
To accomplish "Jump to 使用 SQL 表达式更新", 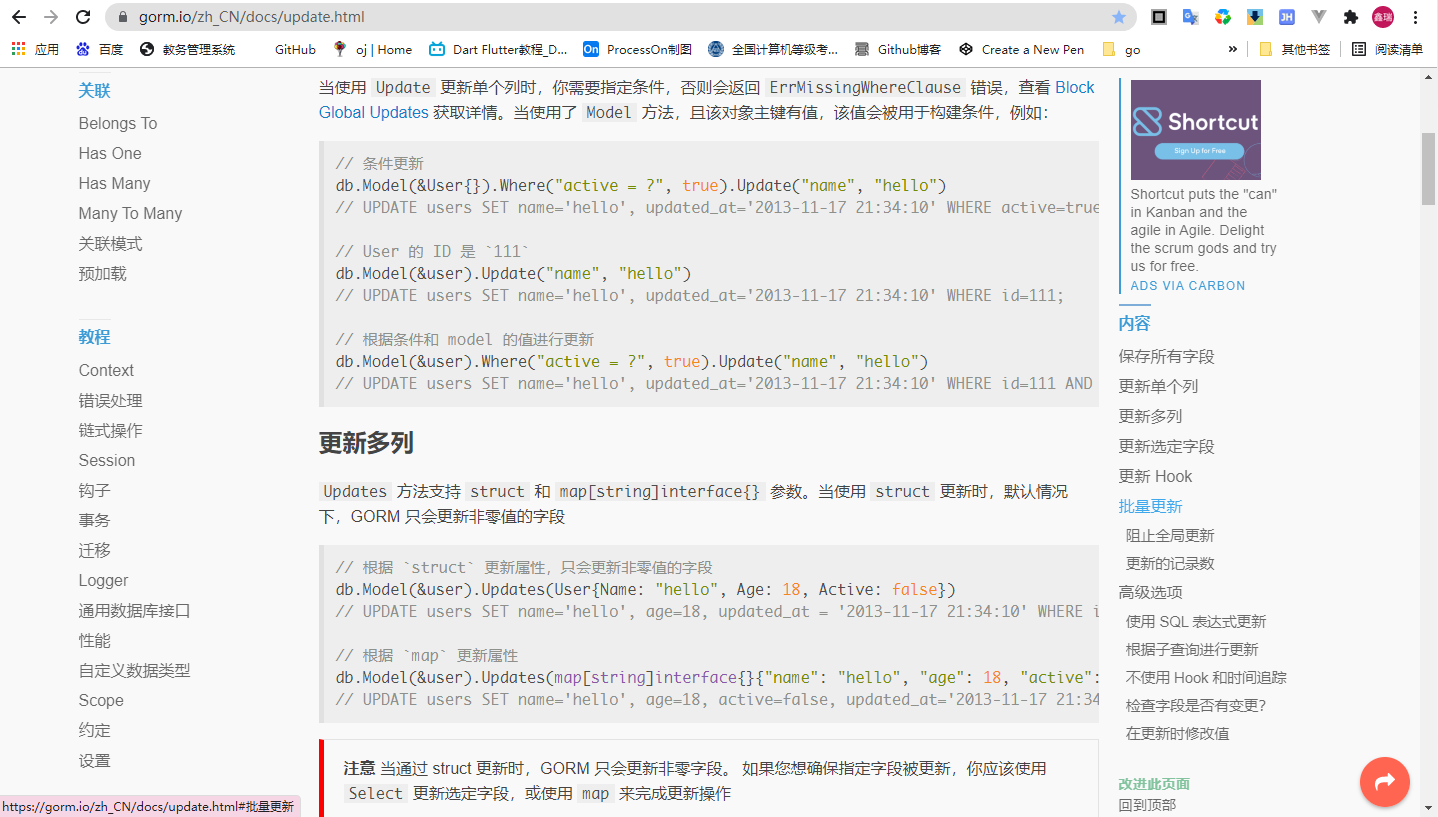I will click(x=1196, y=621).
